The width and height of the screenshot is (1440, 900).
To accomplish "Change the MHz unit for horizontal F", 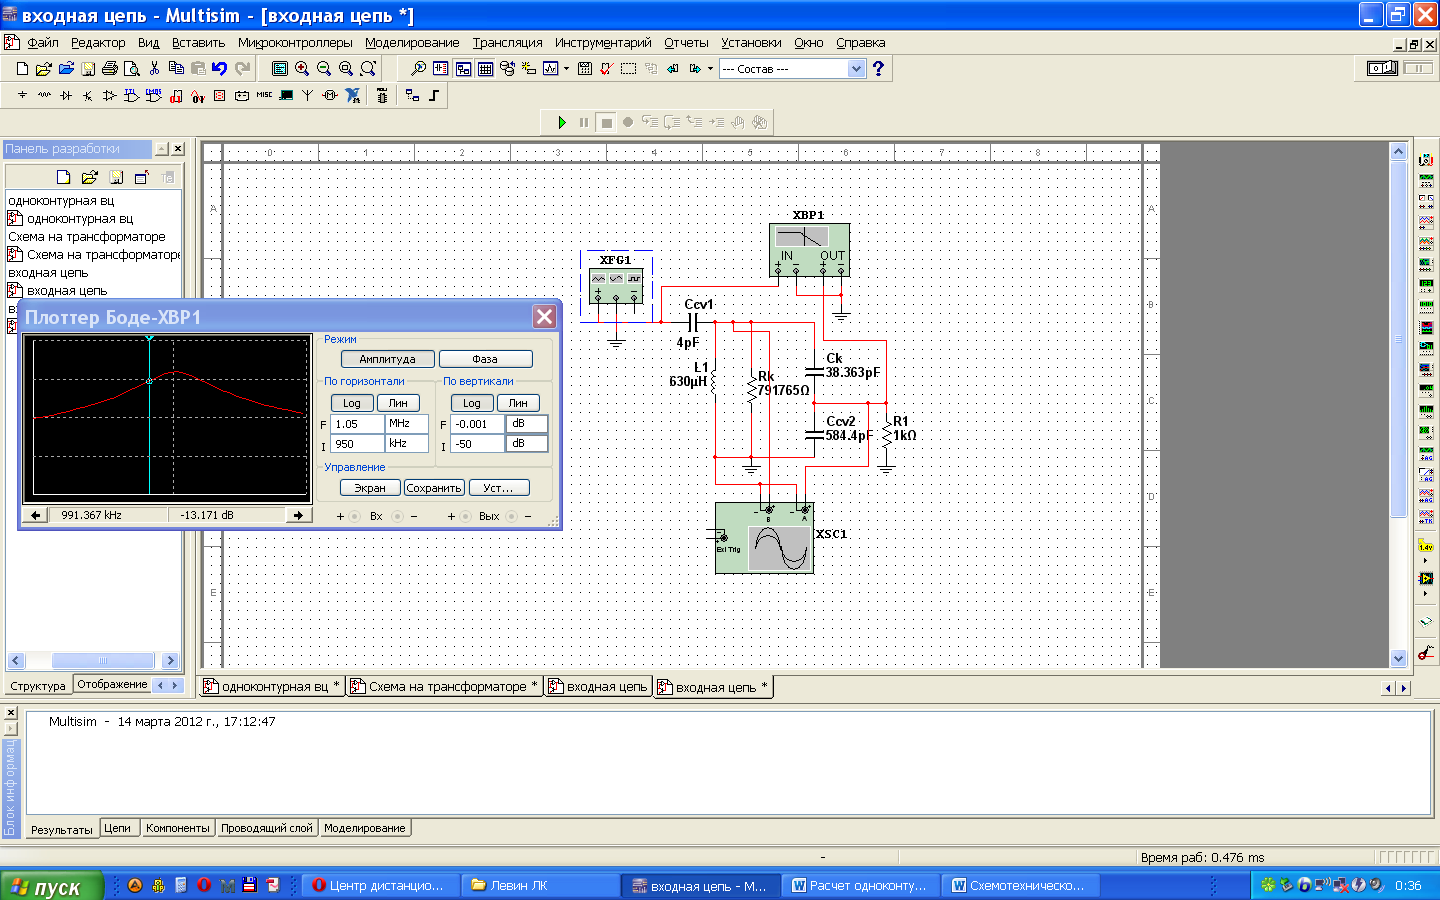I will tap(406, 424).
